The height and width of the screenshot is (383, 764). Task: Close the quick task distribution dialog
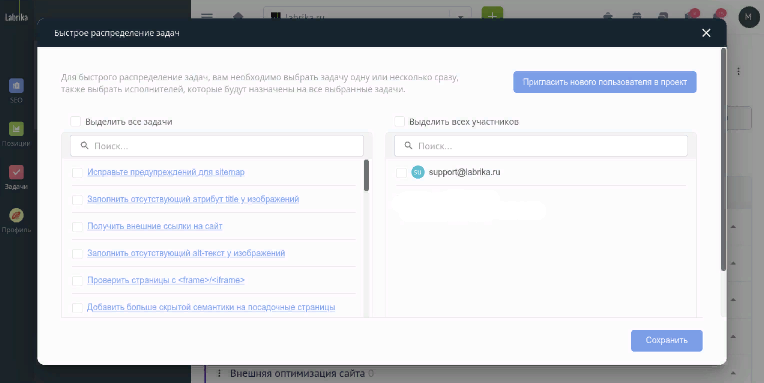pos(706,33)
